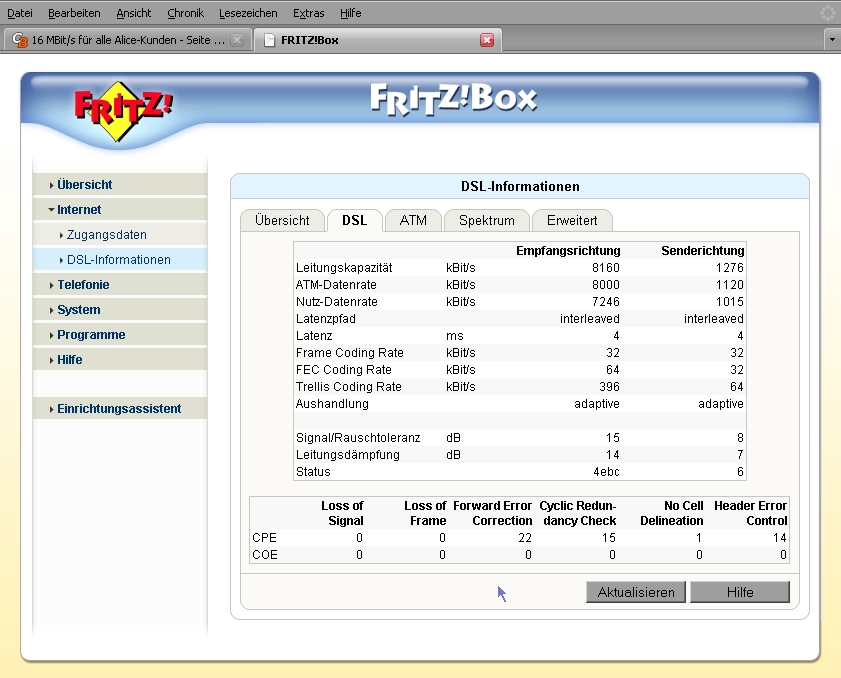Click the Signal/Rauschtoleranz row label
The width and height of the screenshot is (841, 678).
(358, 438)
